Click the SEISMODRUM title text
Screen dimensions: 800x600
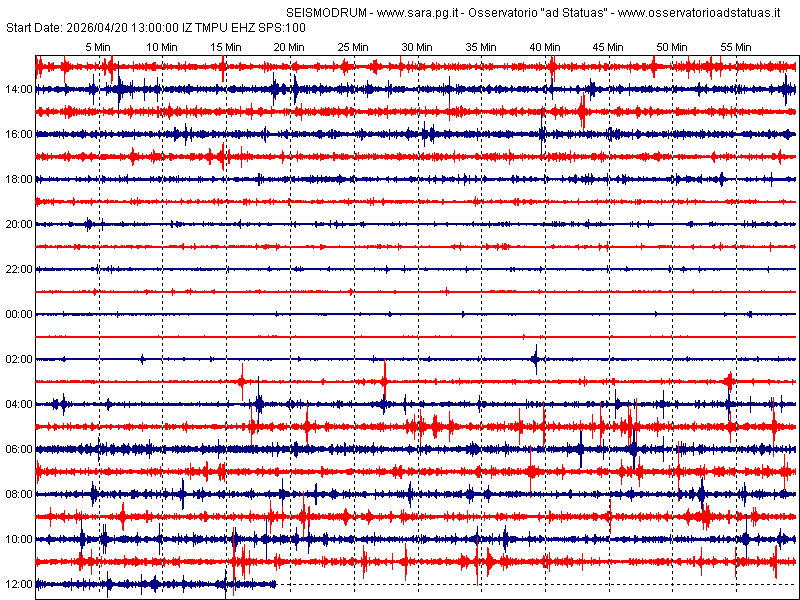coord(314,13)
